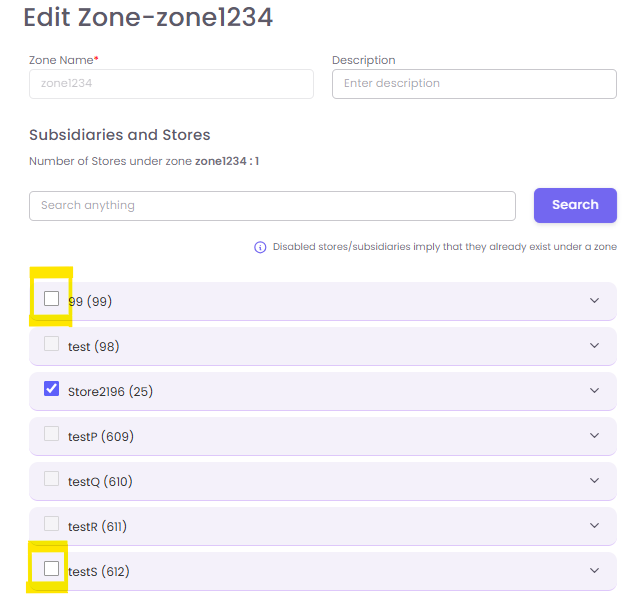The image size is (636, 596).
Task: Check the 99 (99) checkbox
Action: [x=52, y=299]
